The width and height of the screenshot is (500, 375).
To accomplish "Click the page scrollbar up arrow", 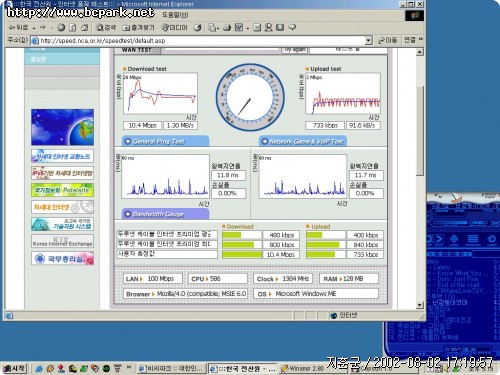I will pyautogui.click(x=420, y=52).
